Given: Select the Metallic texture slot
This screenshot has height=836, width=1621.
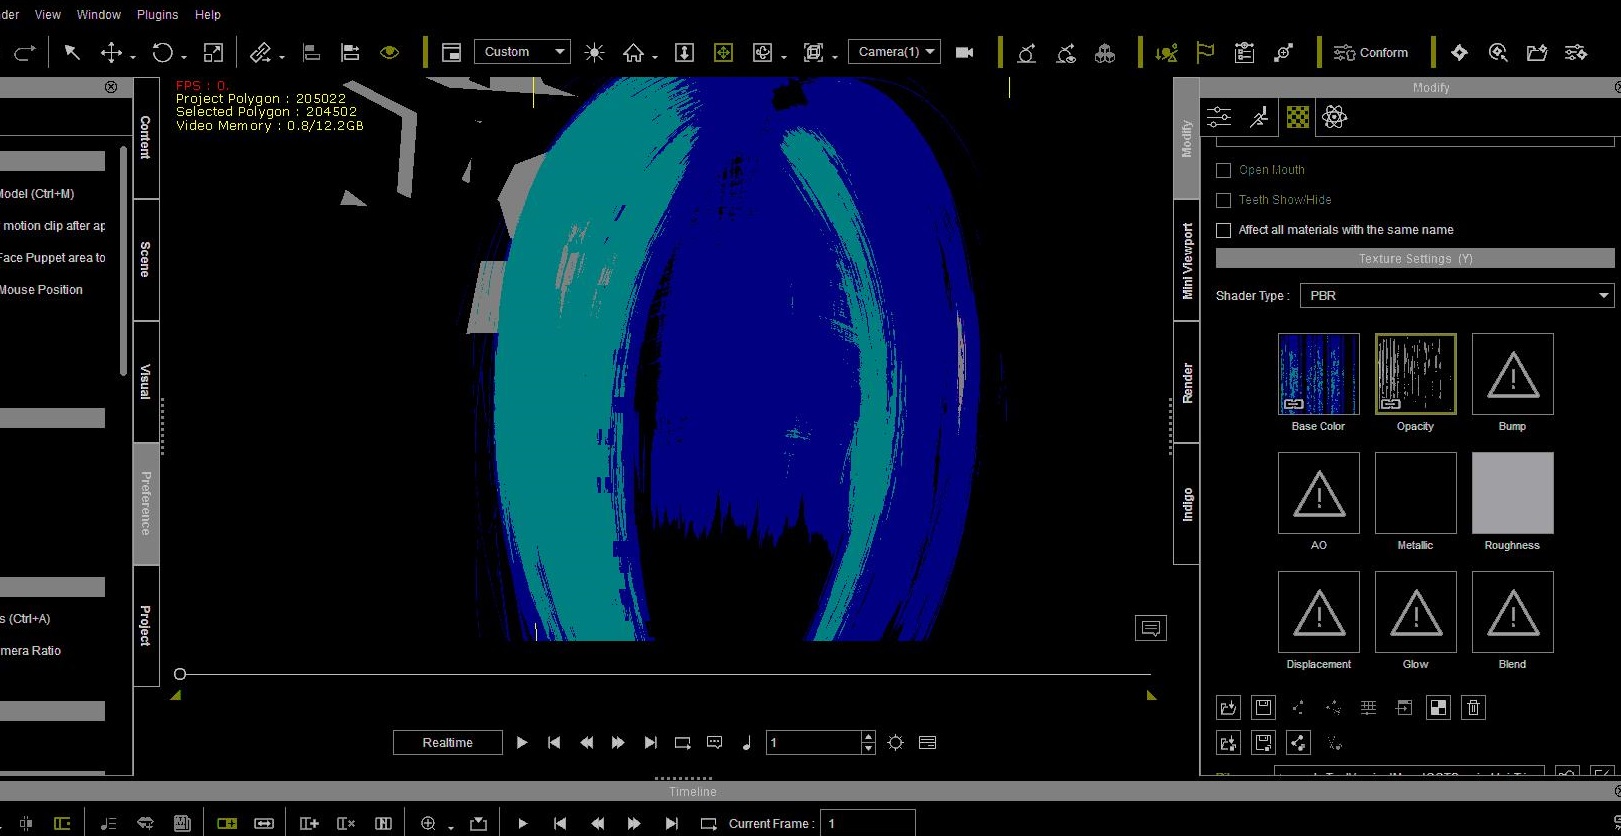Looking at the screenshot, I should (x=1416, y=493).
